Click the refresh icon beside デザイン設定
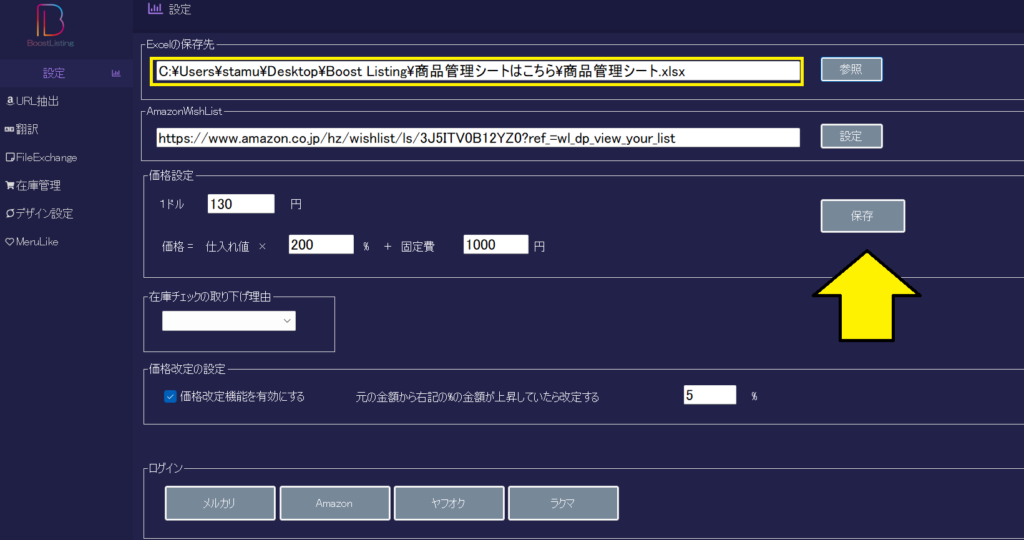The width and height of the screenshot is (1024, 540). click(x=10, y=213)
